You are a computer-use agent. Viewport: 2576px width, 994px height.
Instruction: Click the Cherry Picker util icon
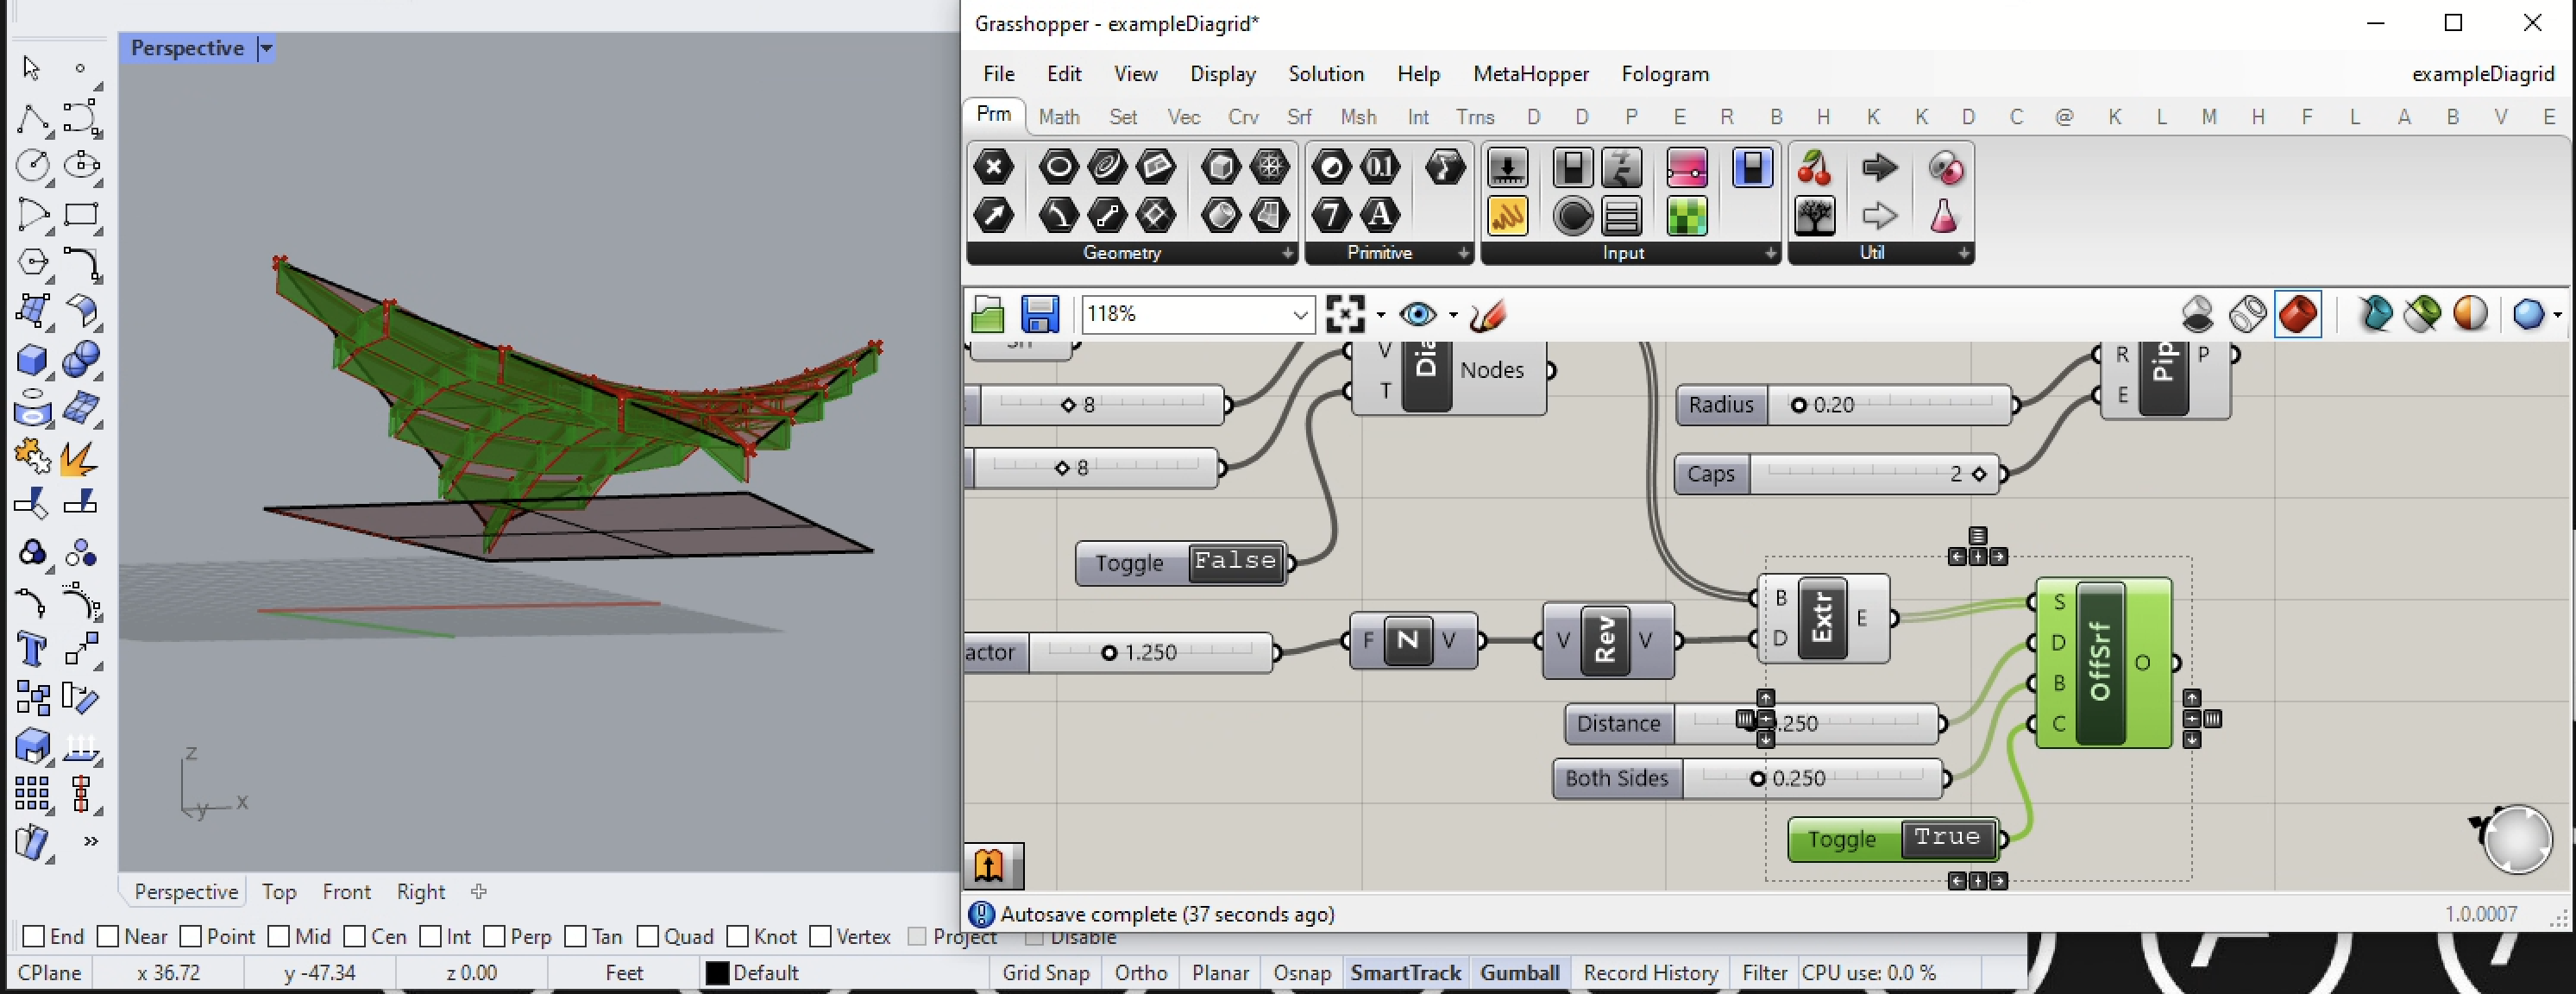[1814, 168]
